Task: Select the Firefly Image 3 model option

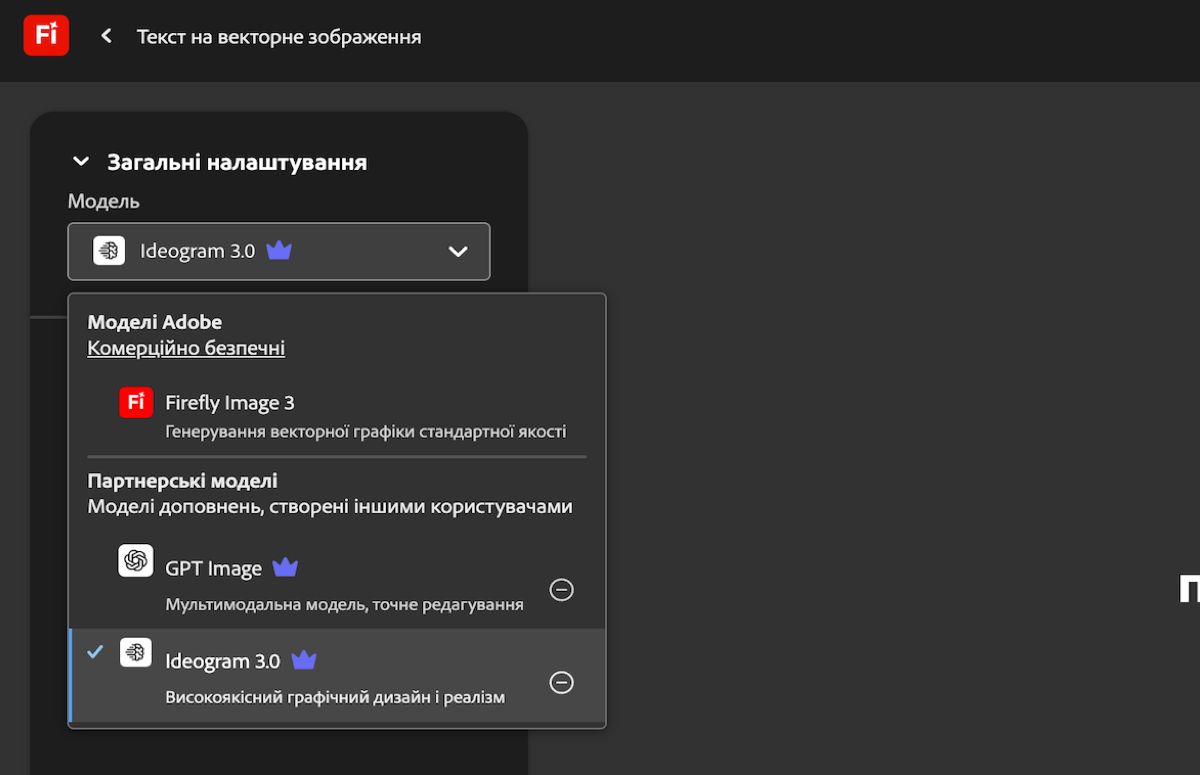Action: 337,416
